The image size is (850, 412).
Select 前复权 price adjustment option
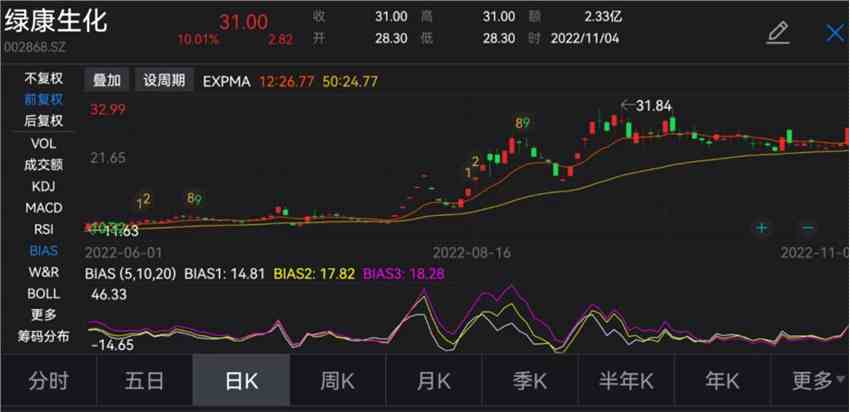pos(43,99)
